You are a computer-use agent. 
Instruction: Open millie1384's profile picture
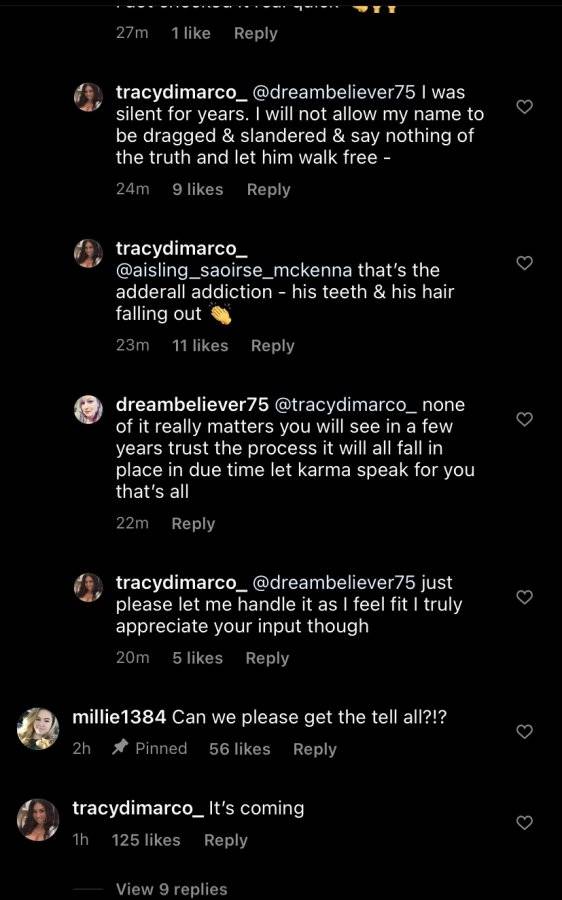[38, 729]
